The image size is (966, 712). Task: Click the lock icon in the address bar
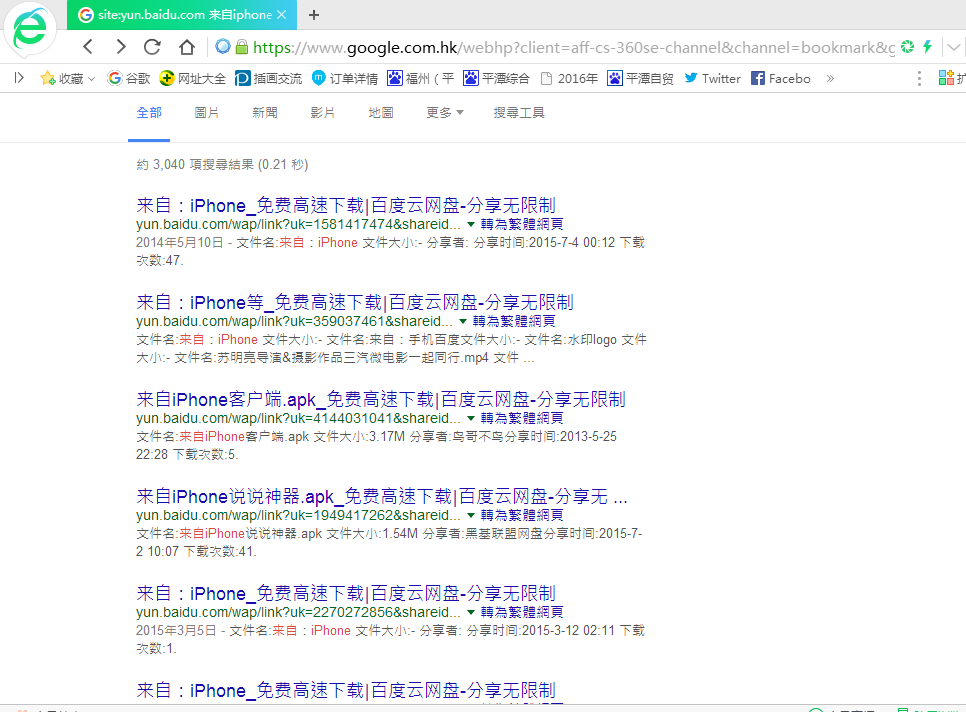241,46
